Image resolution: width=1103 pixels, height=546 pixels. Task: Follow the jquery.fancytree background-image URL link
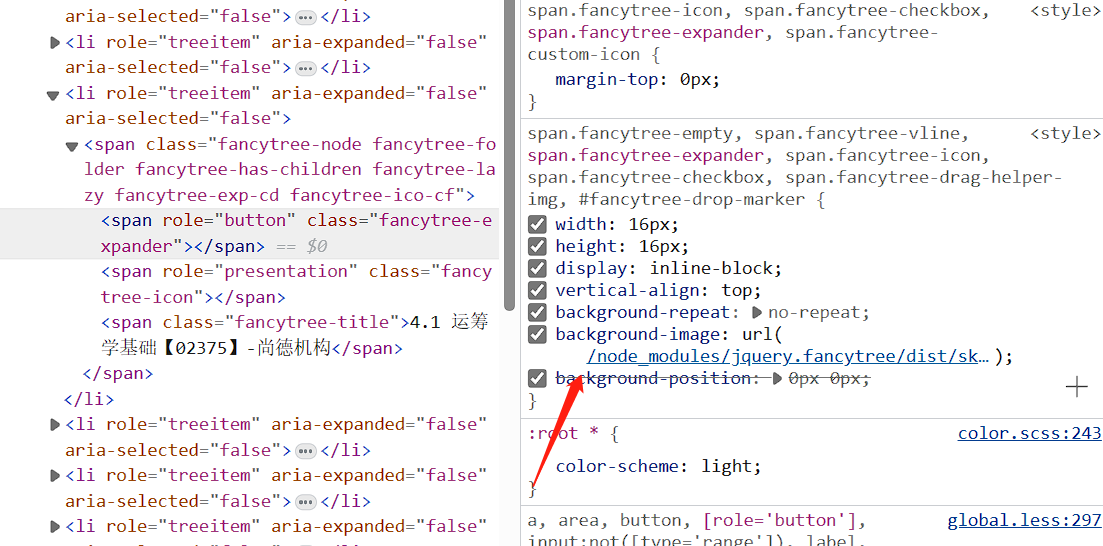pos(788,357)
